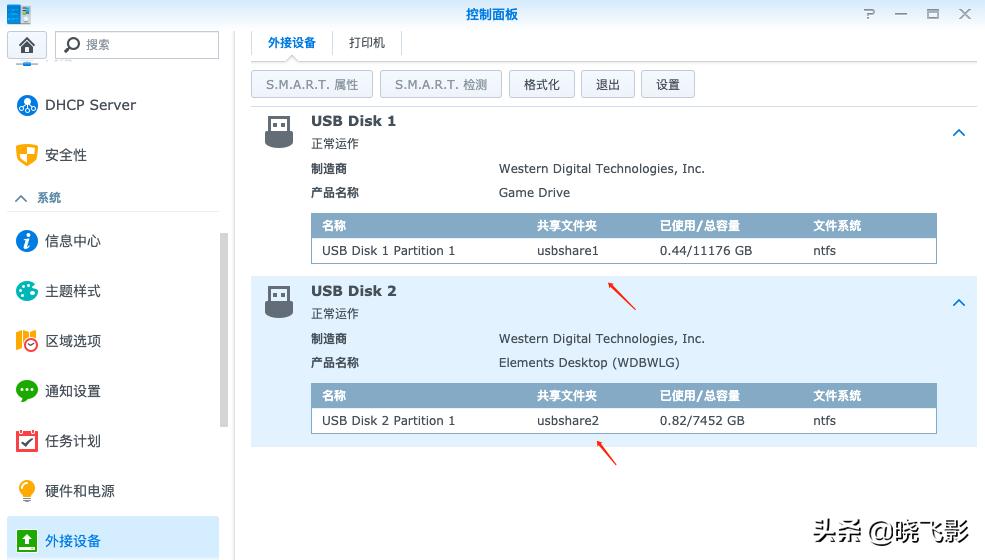
Task: Click the magnifier icon in search box
Action: click(x=72, y=45)
